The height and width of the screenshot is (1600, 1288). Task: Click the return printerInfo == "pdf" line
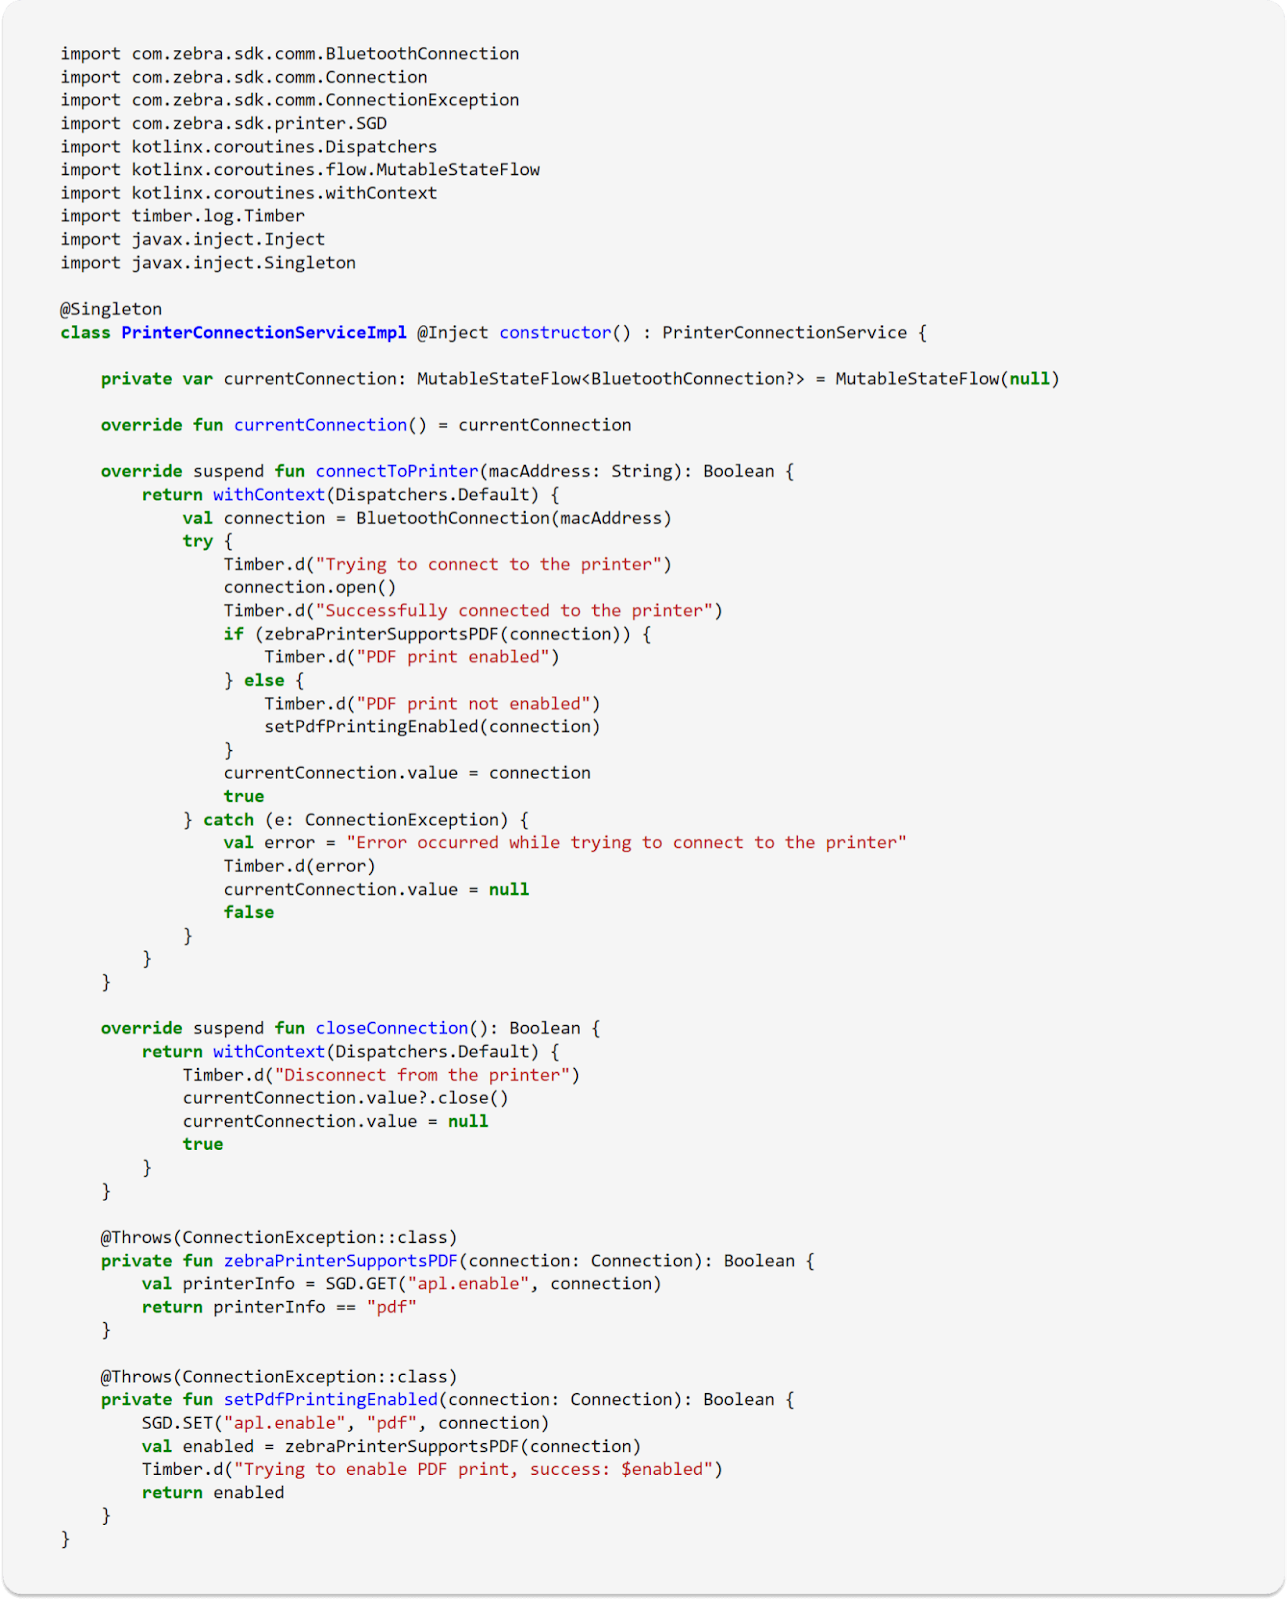[279, 1307]
